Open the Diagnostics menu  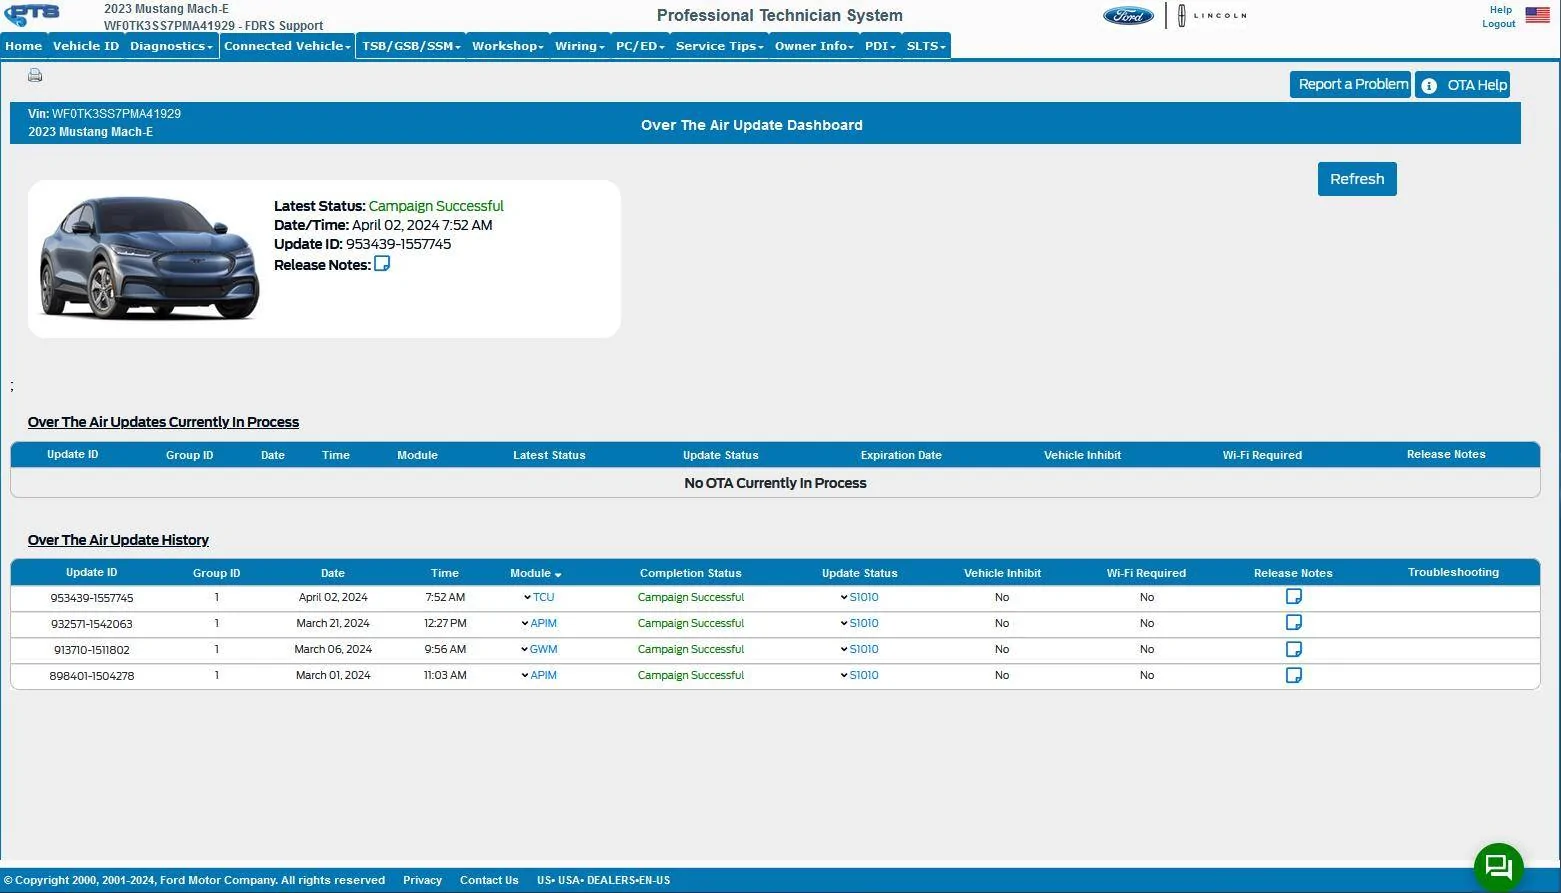(x=171, y=46)
